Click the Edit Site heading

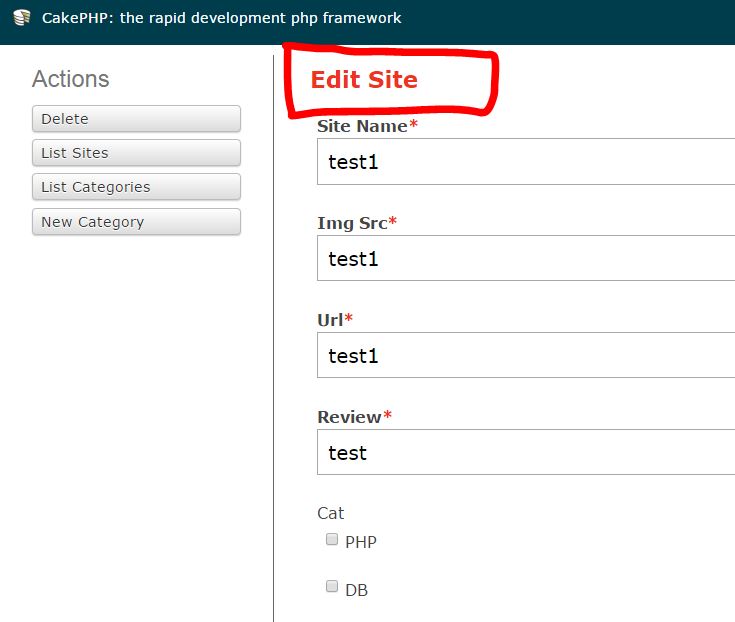tap(364, 79)
